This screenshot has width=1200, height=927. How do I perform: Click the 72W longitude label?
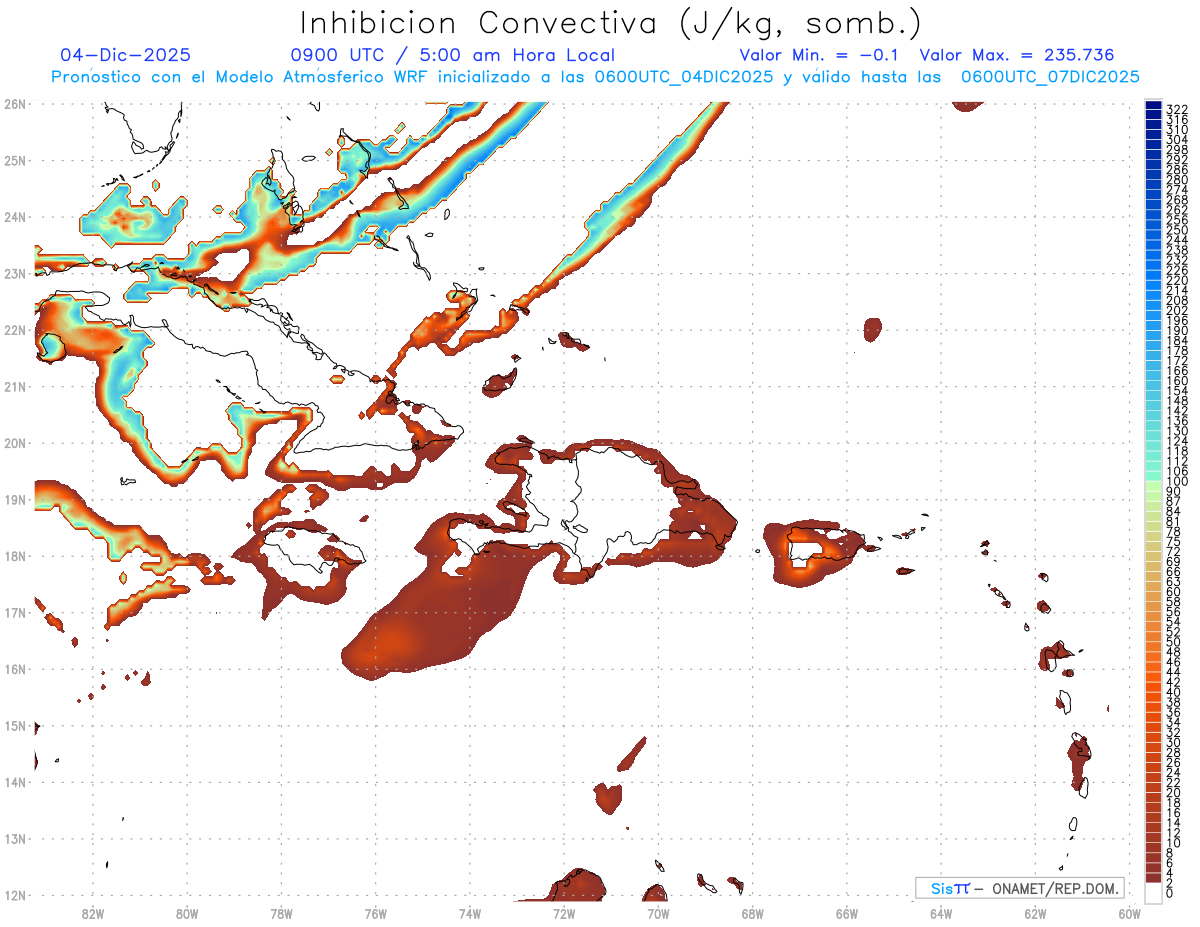pos(564,913)
